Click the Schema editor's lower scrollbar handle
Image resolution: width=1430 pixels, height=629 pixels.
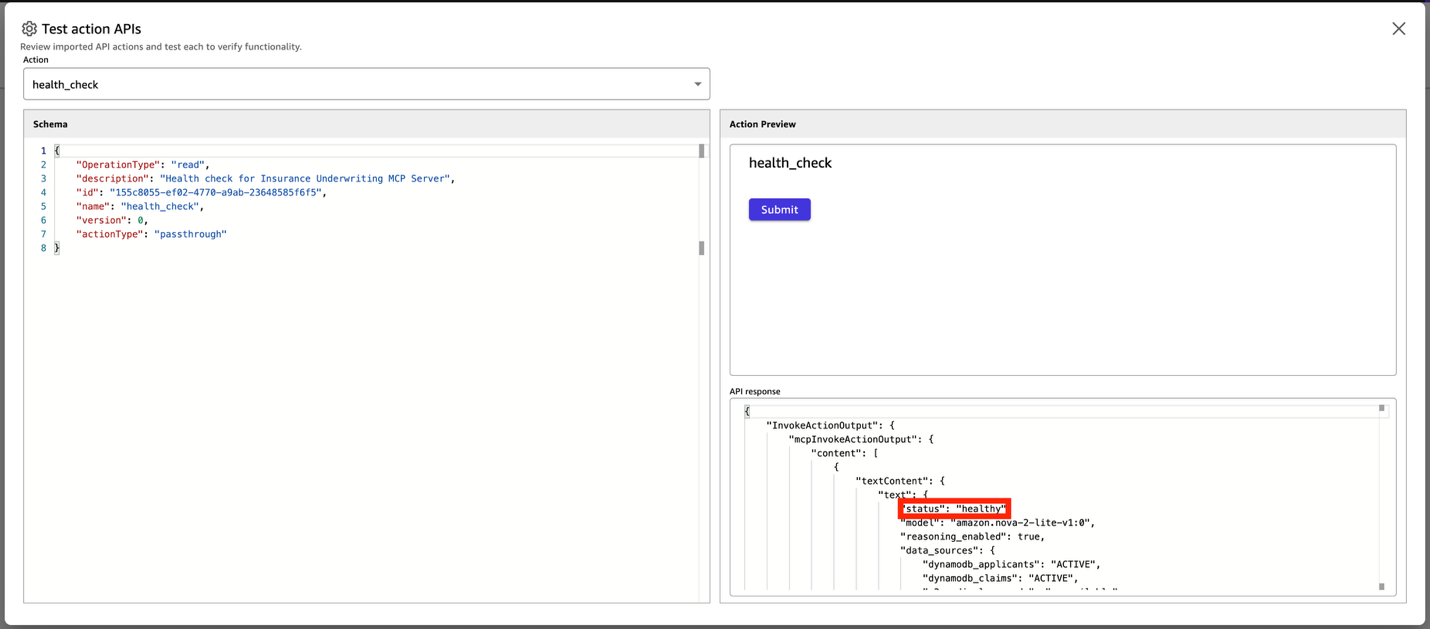click(x=701, y=248)
